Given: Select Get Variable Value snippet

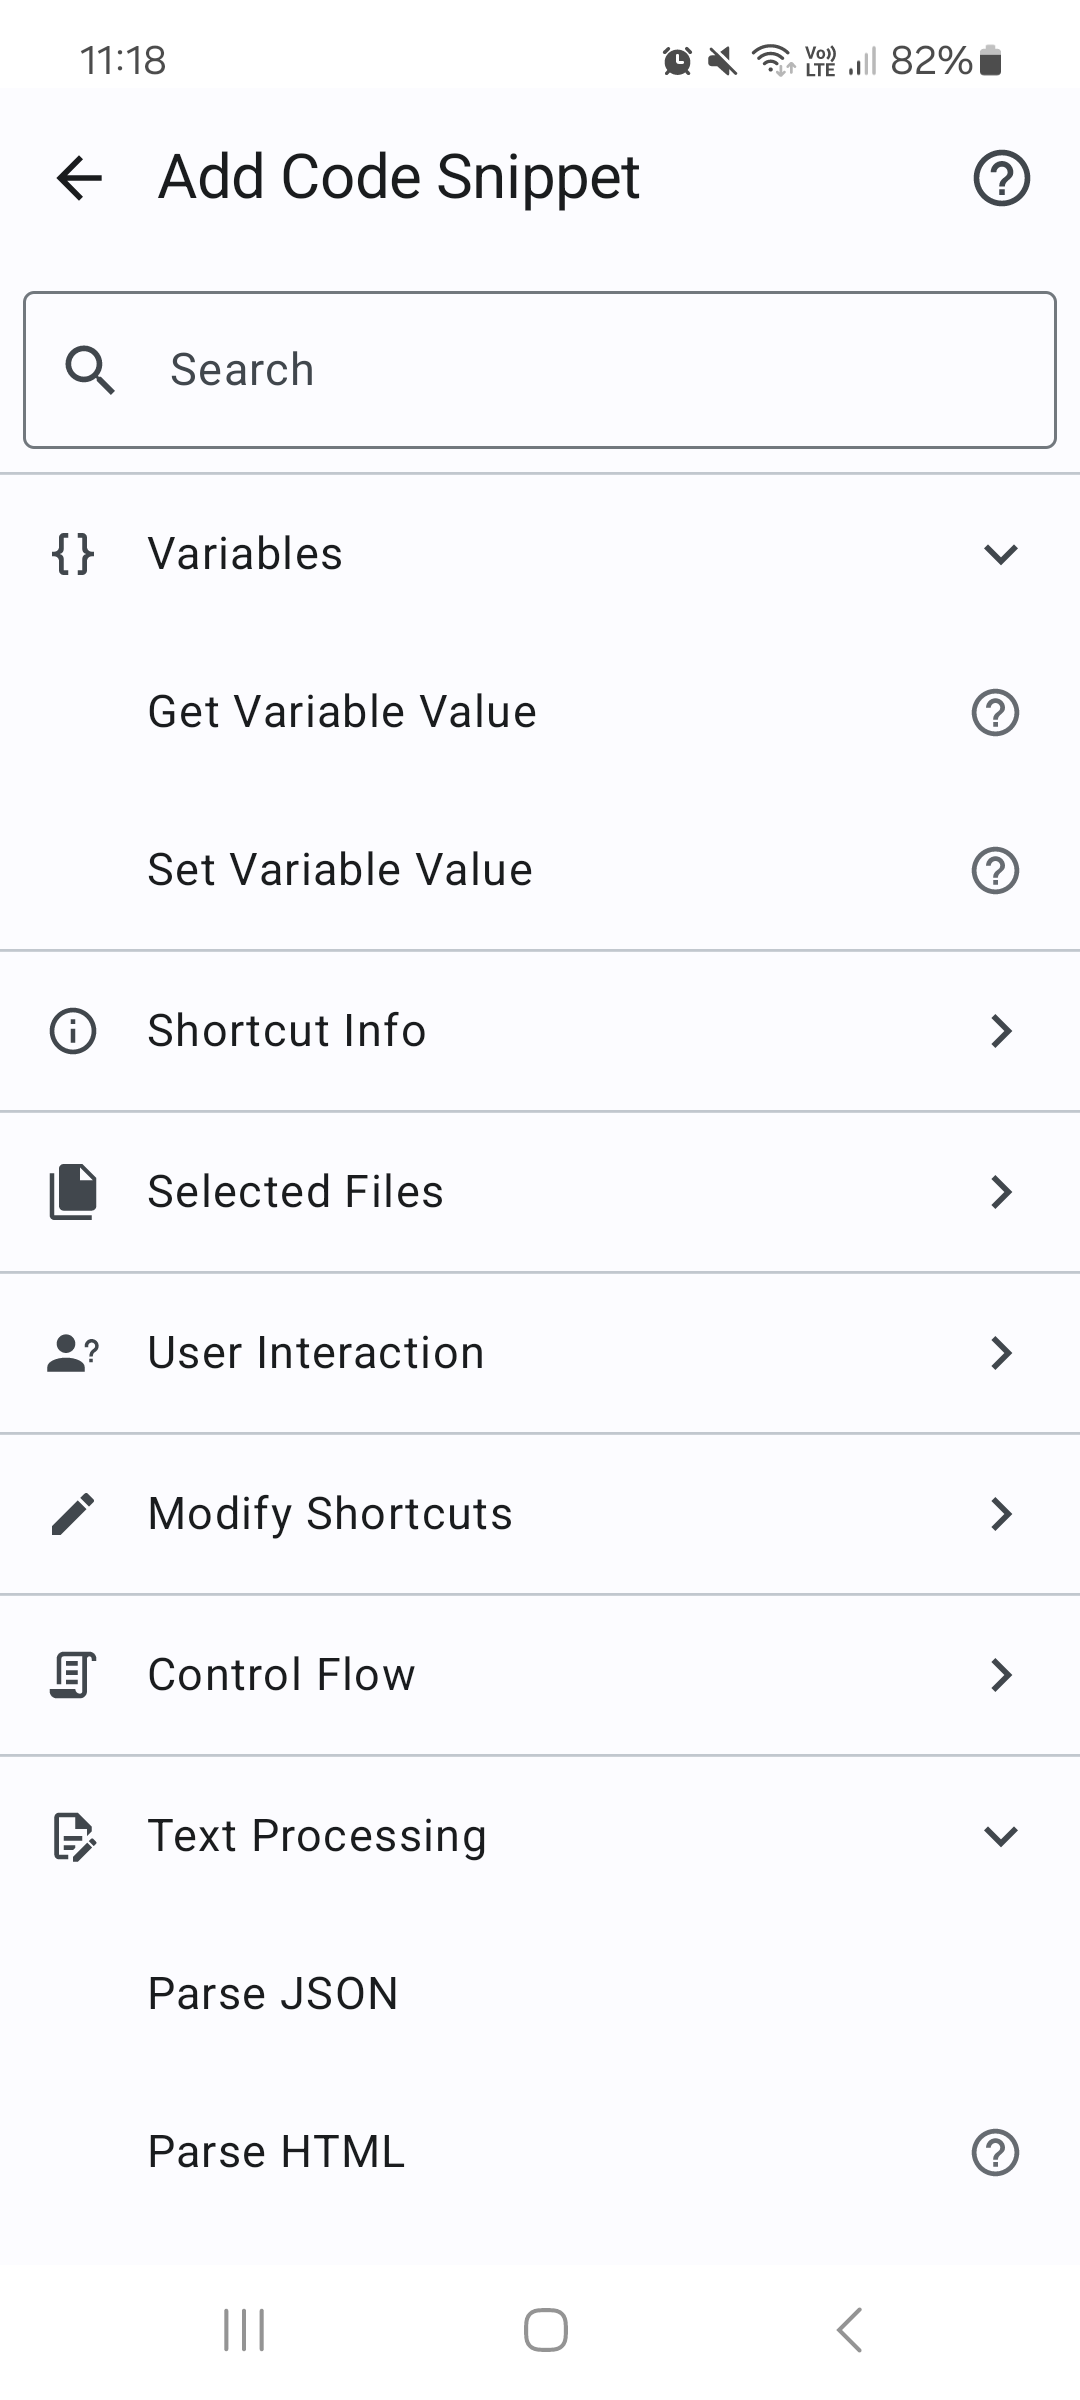Looking at the screenshot, I should point(342,713).
